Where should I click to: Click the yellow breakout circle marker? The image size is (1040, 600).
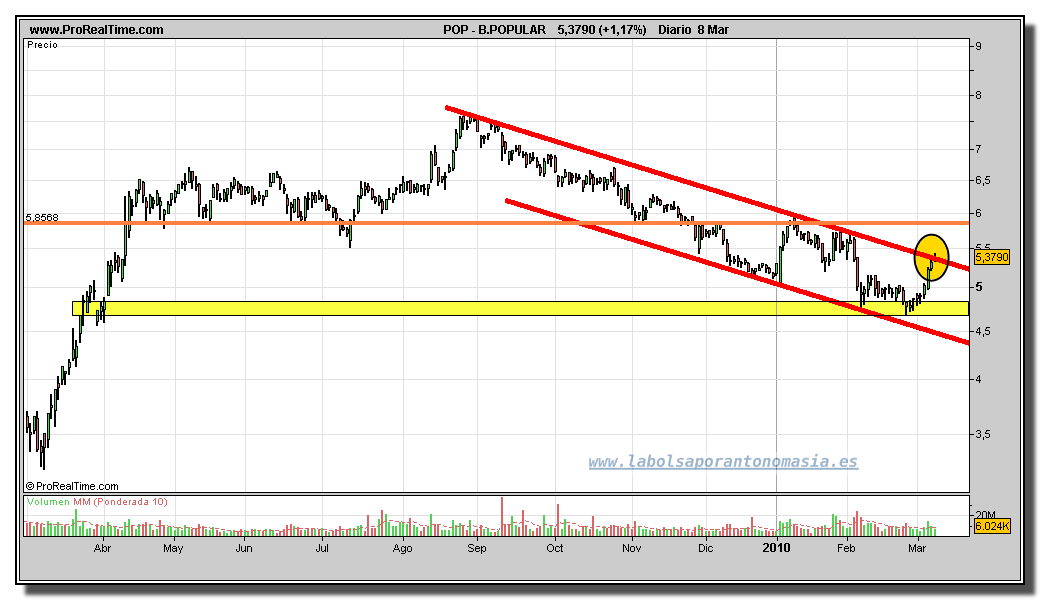931,257
